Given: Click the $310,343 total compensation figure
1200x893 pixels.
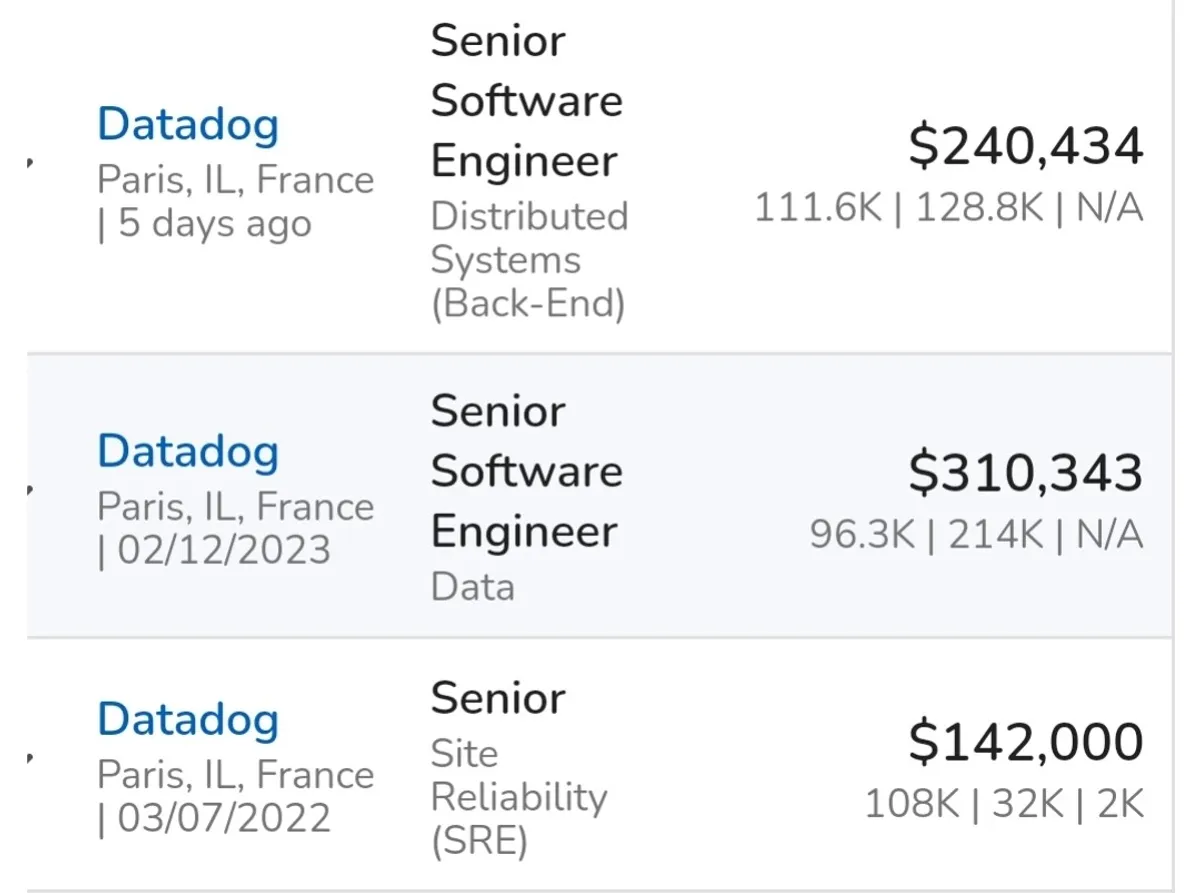Looking at the screenshot, I should tap(1025, 473).
